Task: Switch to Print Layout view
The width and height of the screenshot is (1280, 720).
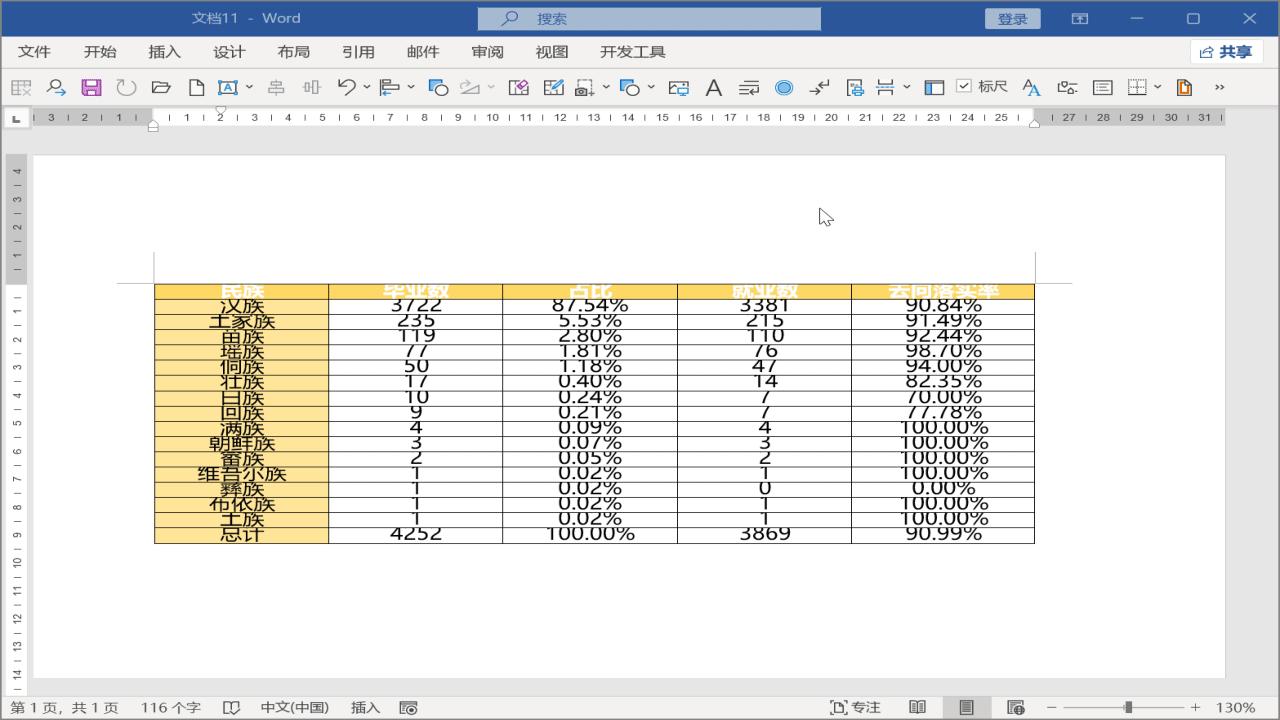Action: 966,708
